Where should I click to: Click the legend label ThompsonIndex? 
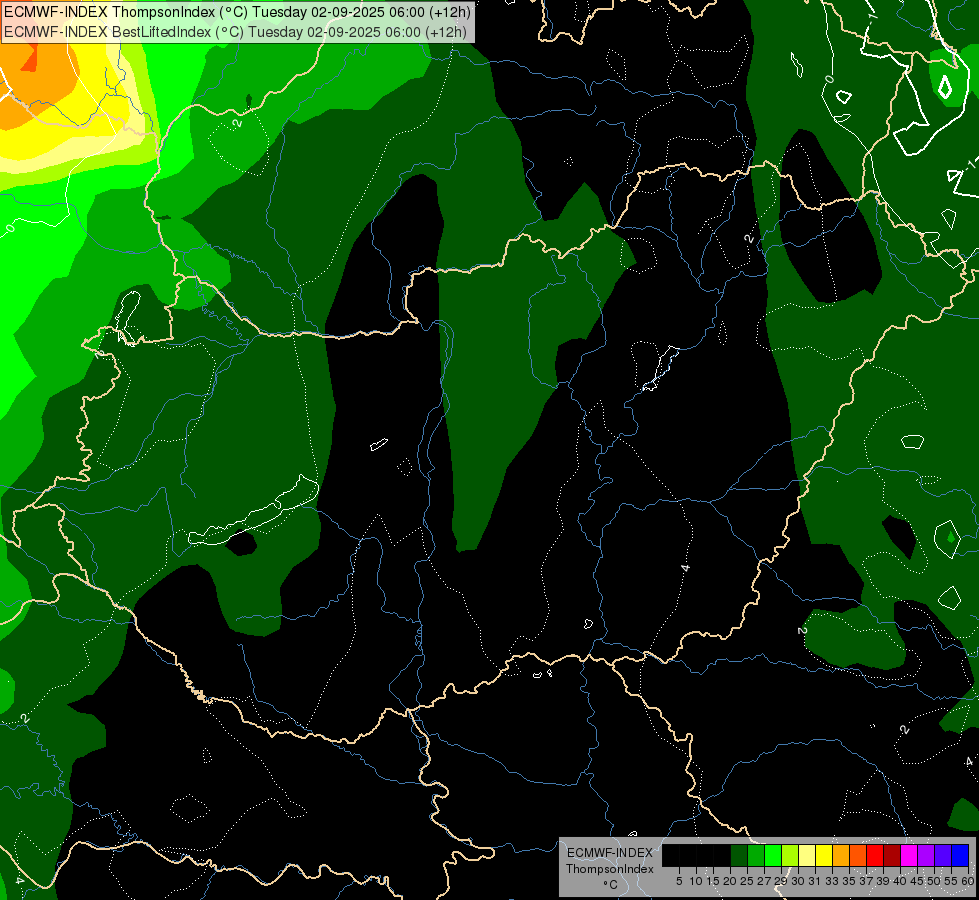coord(609,869)
